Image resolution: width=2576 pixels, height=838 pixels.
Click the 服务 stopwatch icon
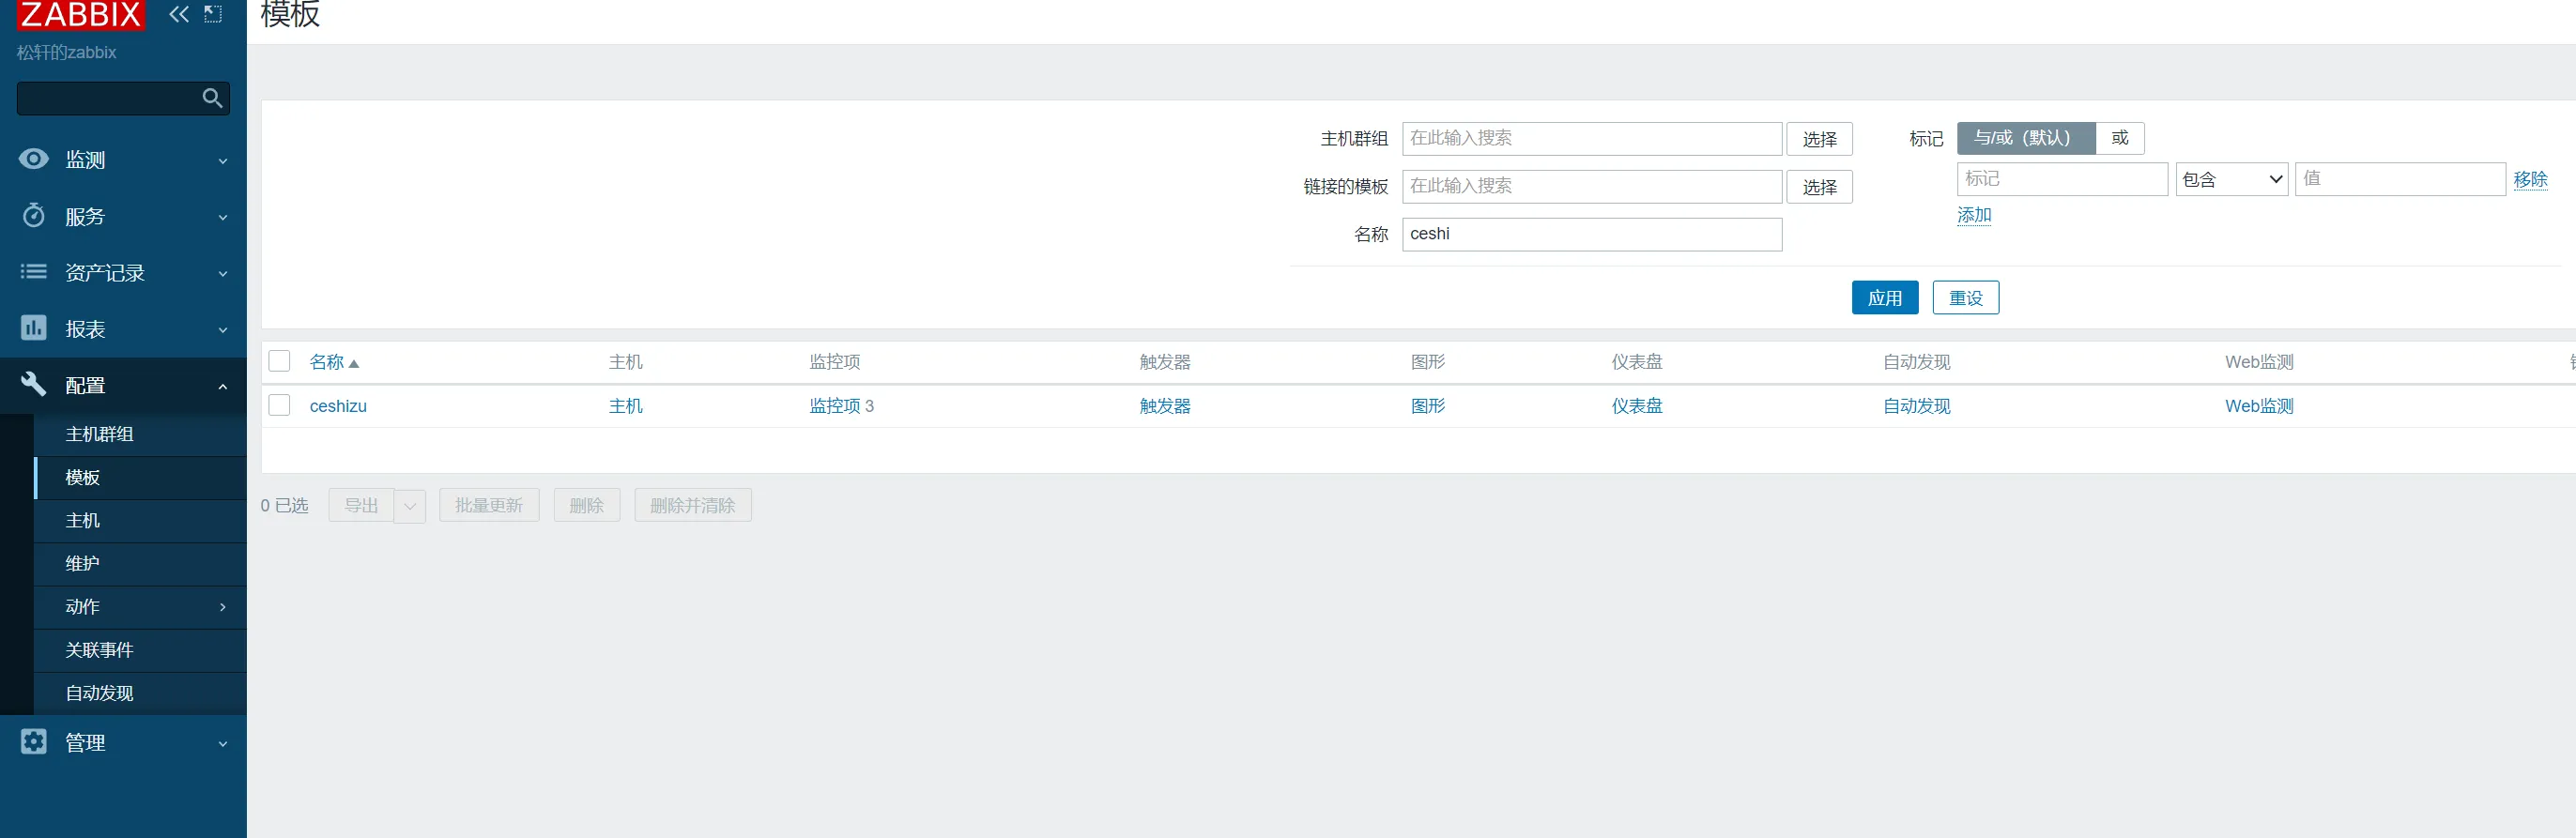coord(34,216)
